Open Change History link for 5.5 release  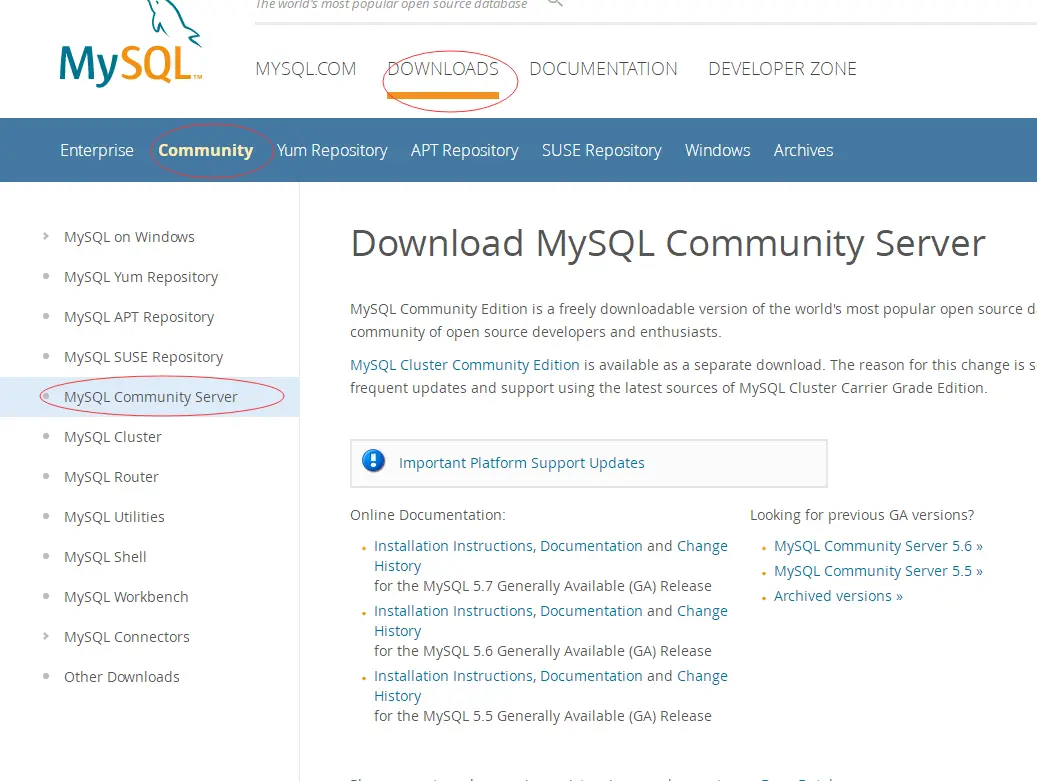pos(702,676)
